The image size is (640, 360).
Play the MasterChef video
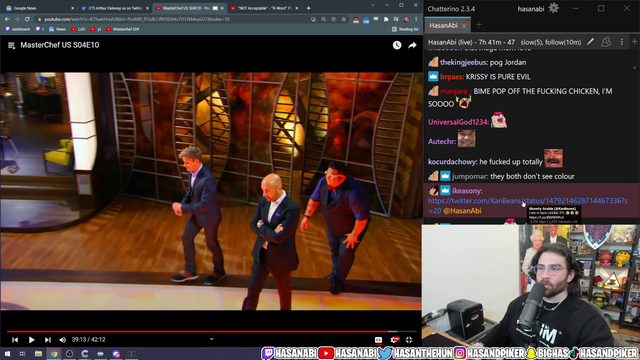[31, 340]
